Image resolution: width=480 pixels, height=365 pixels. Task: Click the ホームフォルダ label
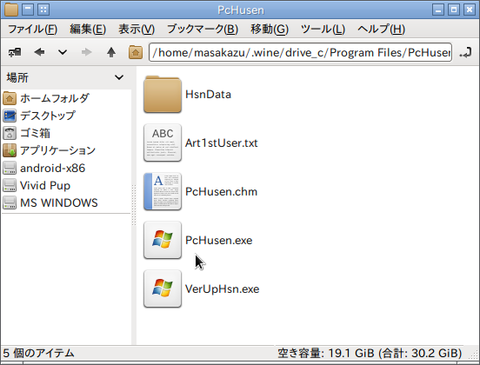(x=55, y=98)
